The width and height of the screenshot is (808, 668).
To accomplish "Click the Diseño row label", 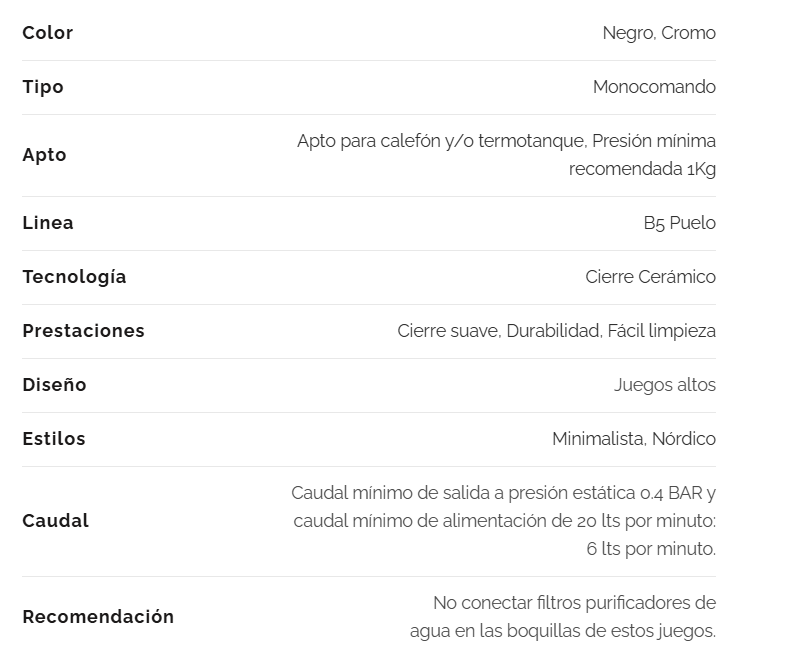I will click(54, 385).
